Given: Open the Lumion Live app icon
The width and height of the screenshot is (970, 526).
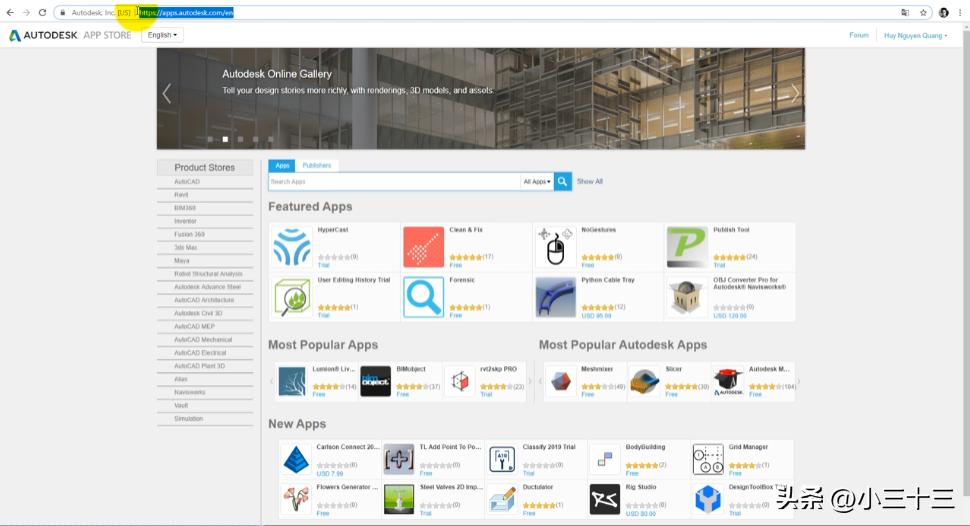Looking at the screenshot, I should [x=292, y=381].
